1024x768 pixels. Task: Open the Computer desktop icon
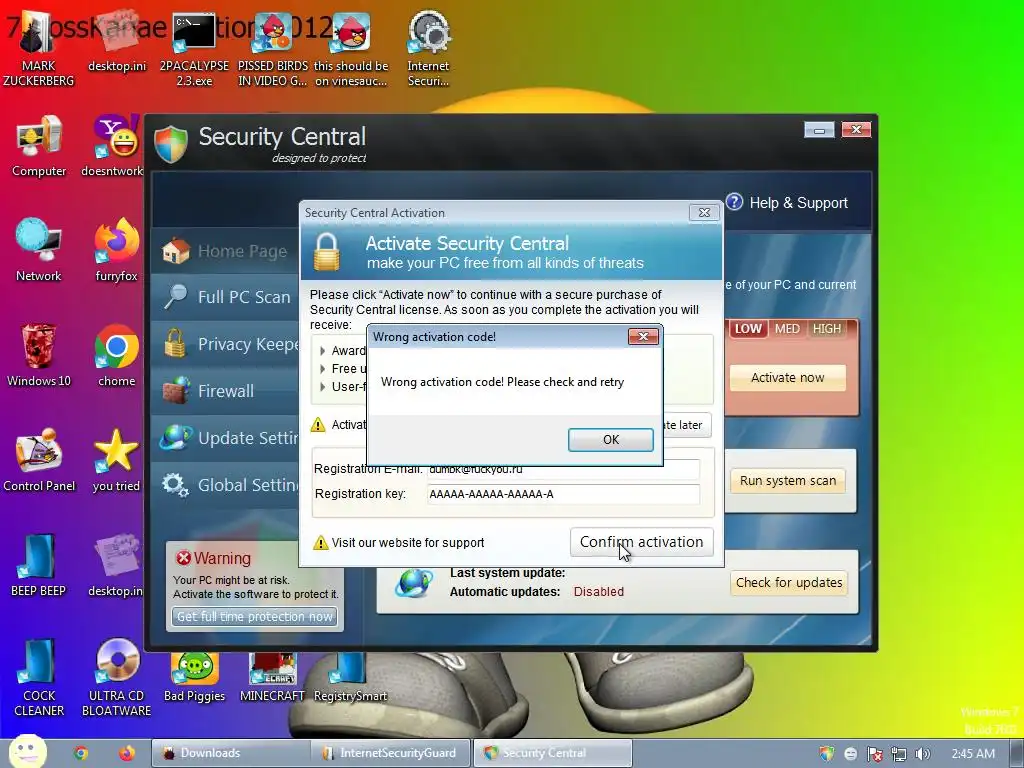[39, 146]
